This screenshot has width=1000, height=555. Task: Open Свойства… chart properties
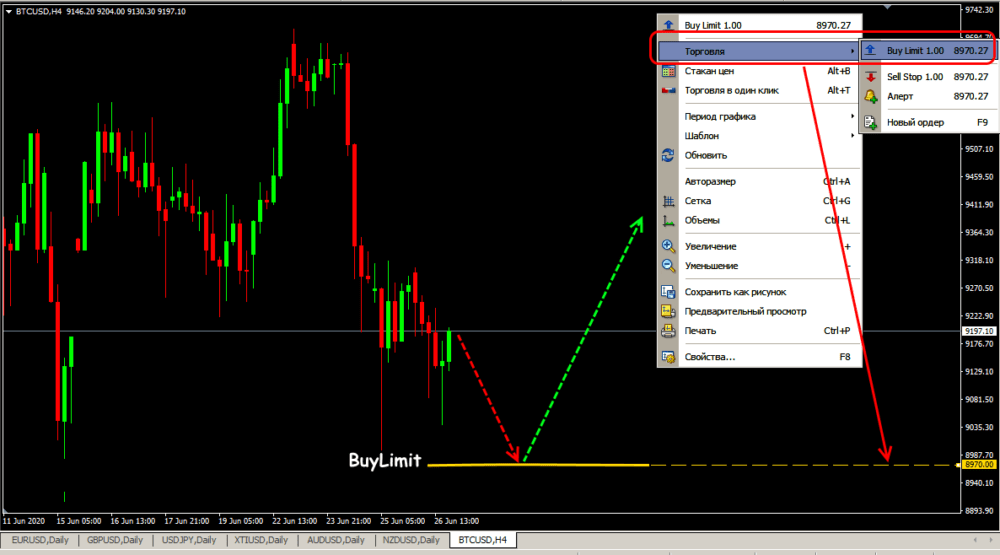710,357
